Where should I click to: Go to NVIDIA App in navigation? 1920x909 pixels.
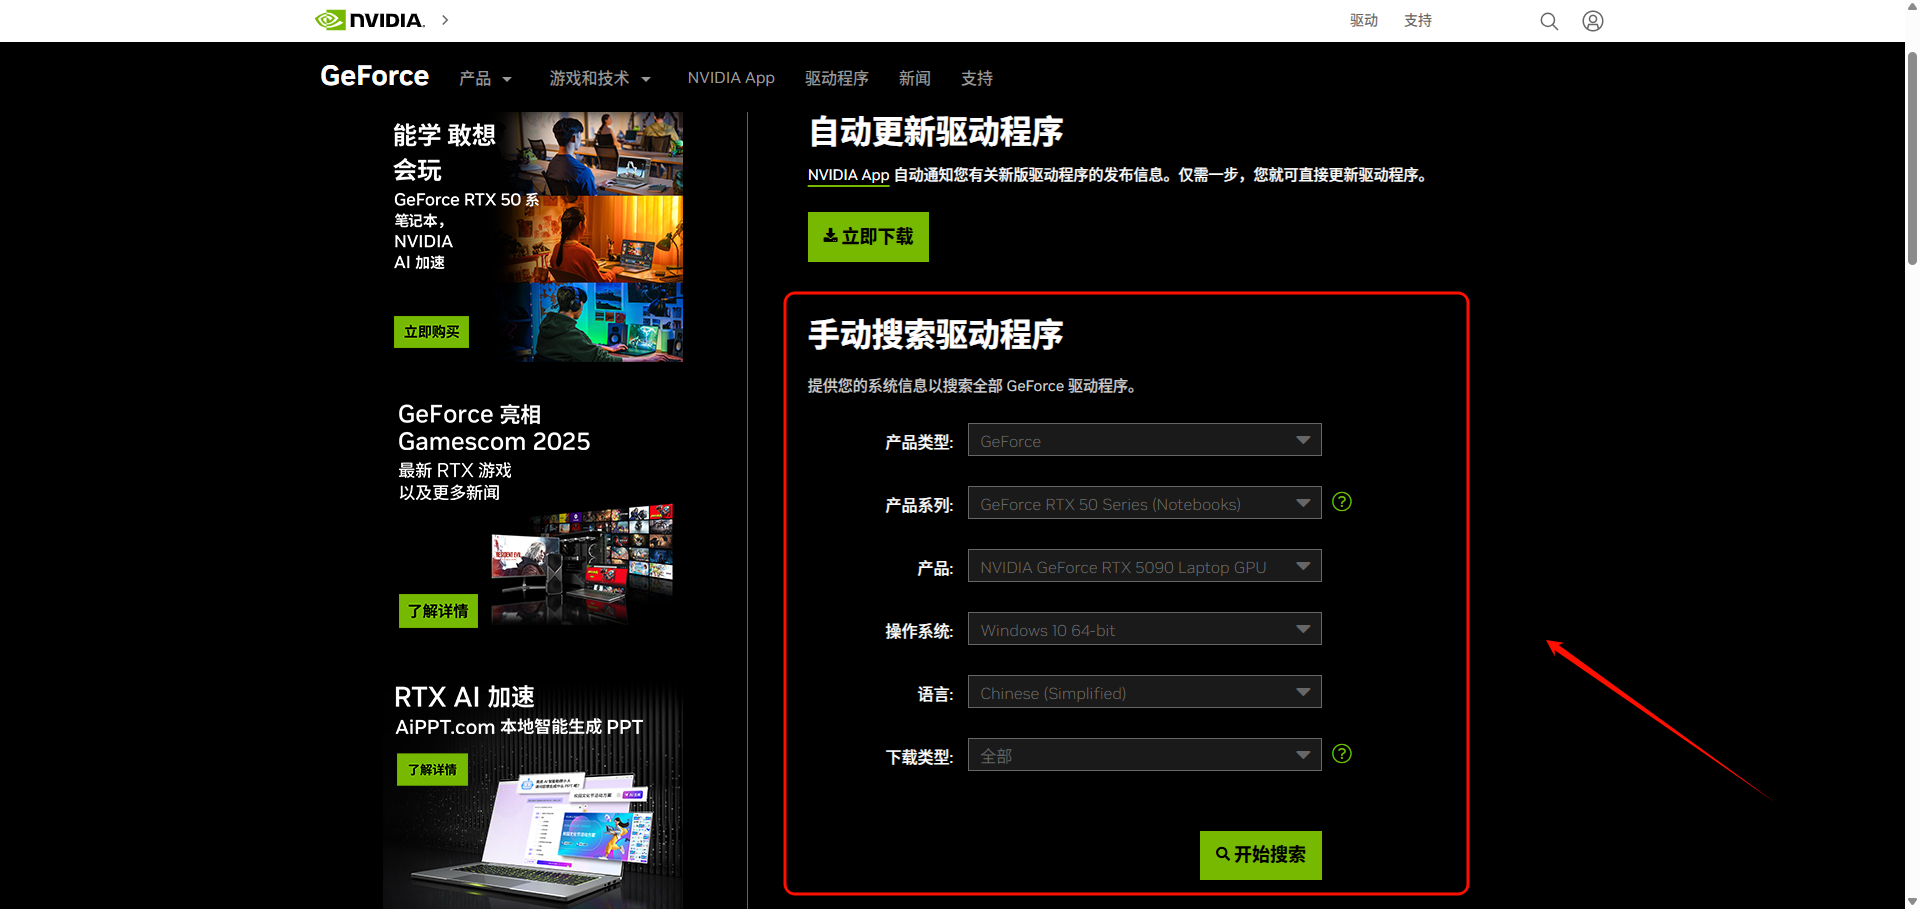click(731, 78)
